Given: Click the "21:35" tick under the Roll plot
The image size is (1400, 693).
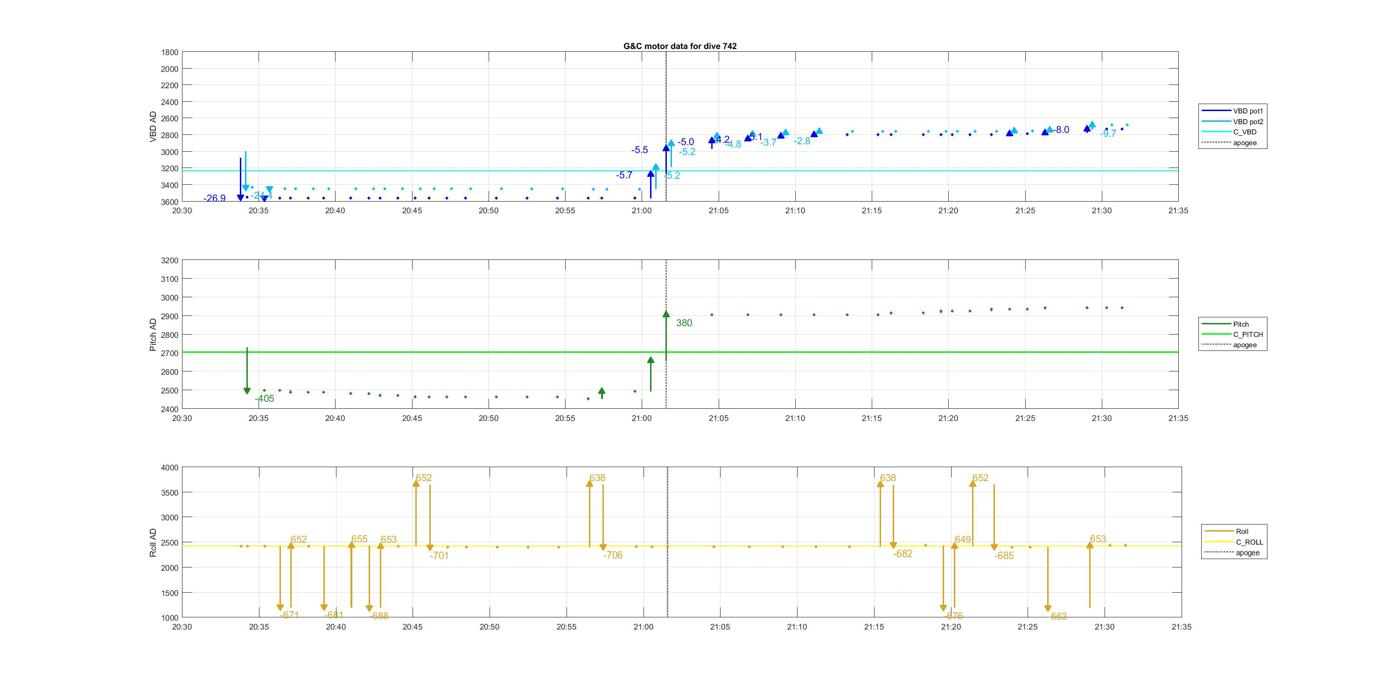Looking at the screenshot, I should (1181, 627).
